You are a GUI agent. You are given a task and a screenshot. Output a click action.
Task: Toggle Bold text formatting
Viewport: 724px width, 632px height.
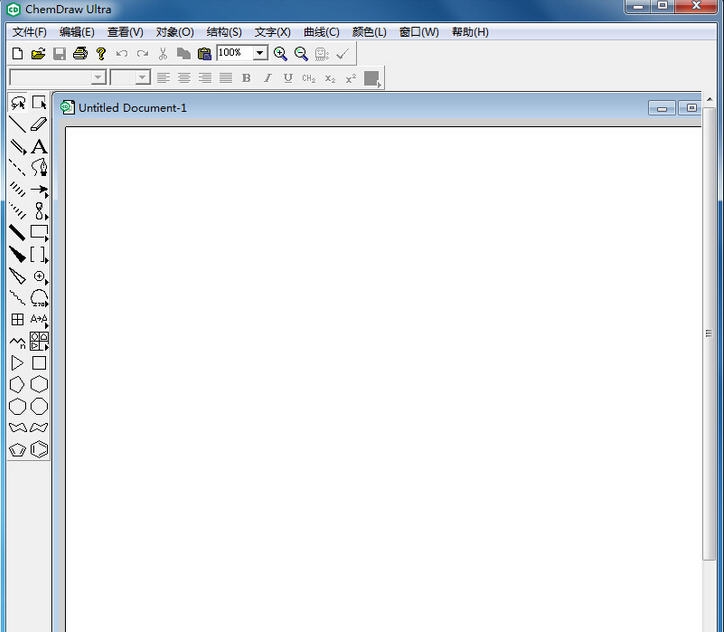point(247,78)
